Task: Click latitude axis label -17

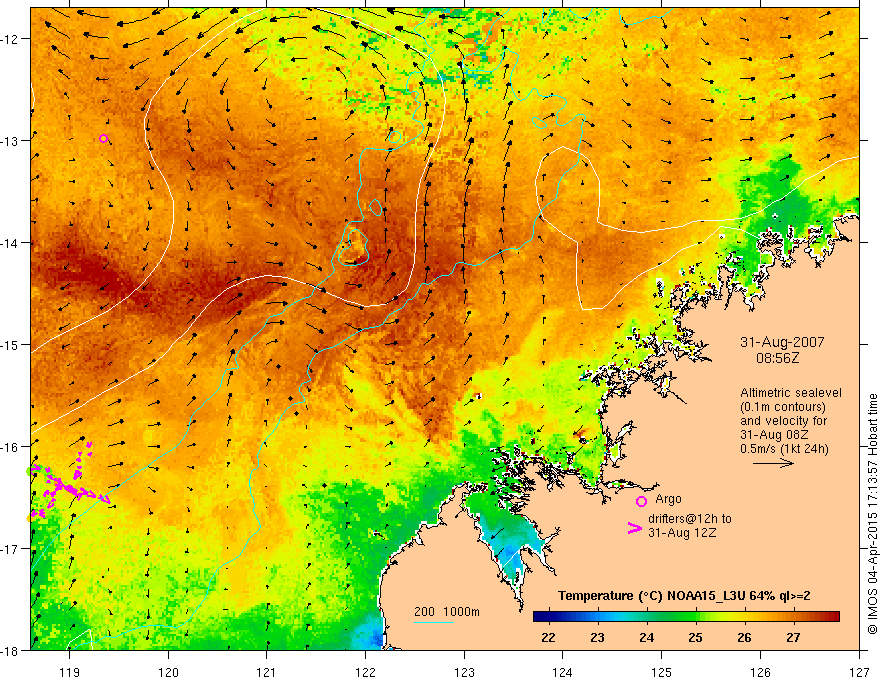Action: pos(11,548)
